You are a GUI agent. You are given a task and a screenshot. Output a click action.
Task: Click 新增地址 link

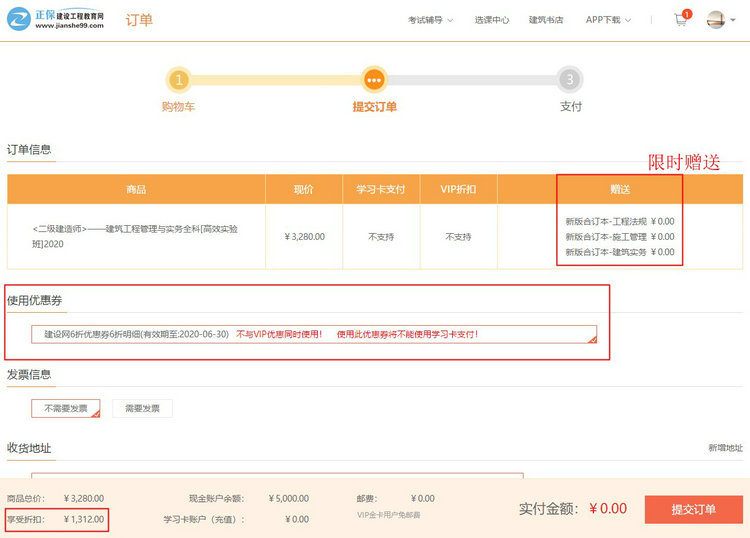point(725,448)
